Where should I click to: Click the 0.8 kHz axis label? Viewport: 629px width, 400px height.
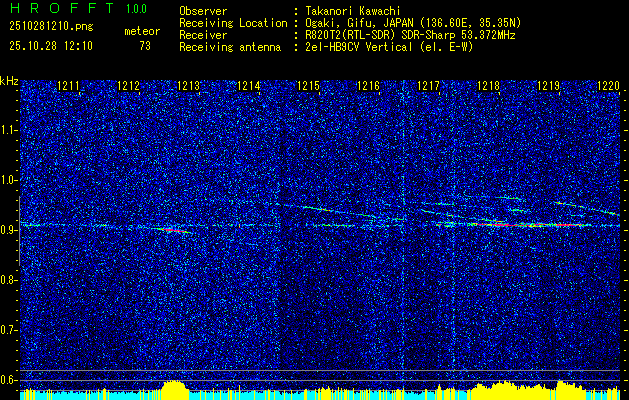8,280
